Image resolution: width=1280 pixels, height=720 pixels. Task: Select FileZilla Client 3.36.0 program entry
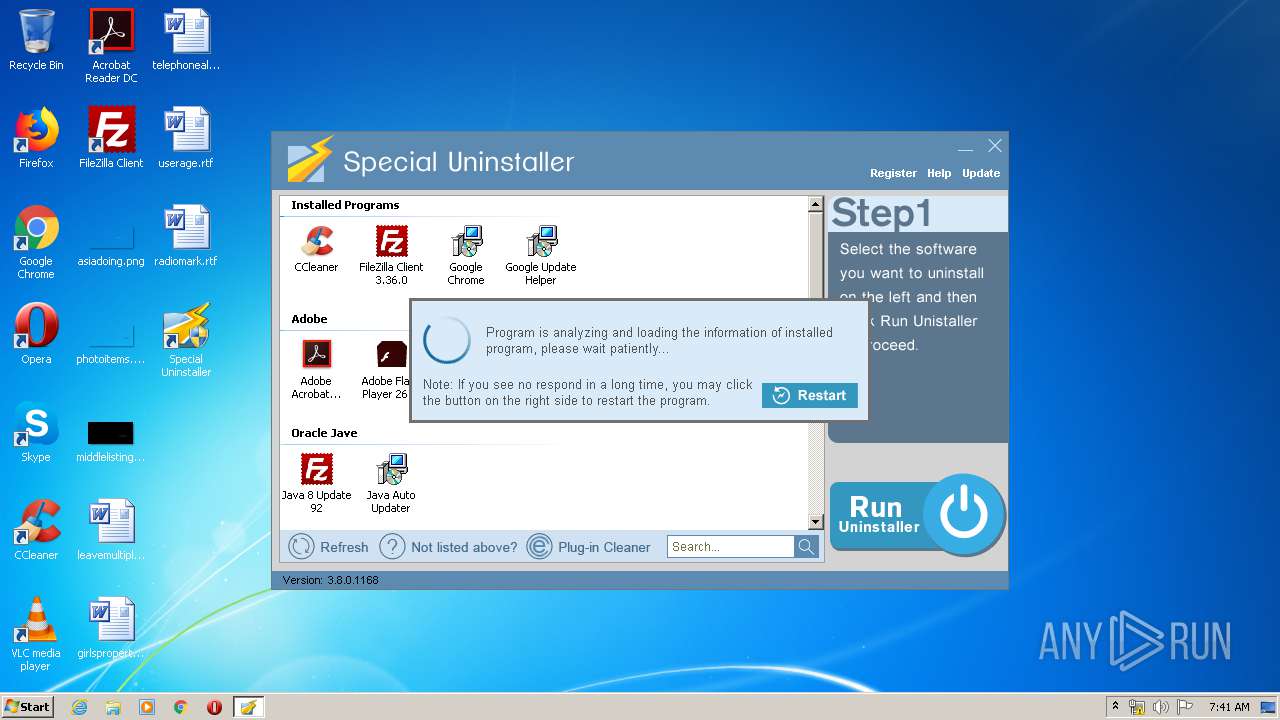(391, 255)
